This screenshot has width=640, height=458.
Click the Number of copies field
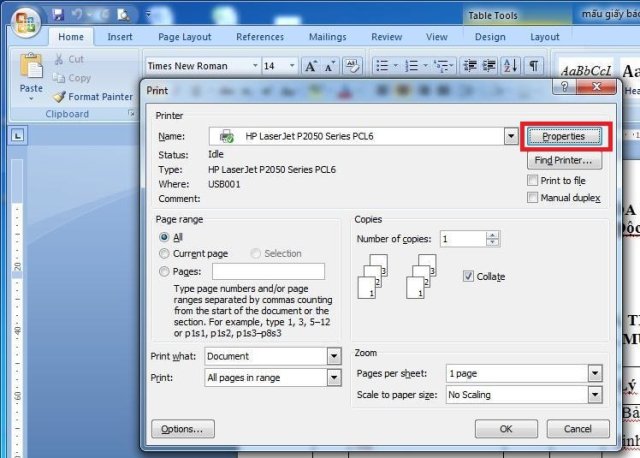463,239
